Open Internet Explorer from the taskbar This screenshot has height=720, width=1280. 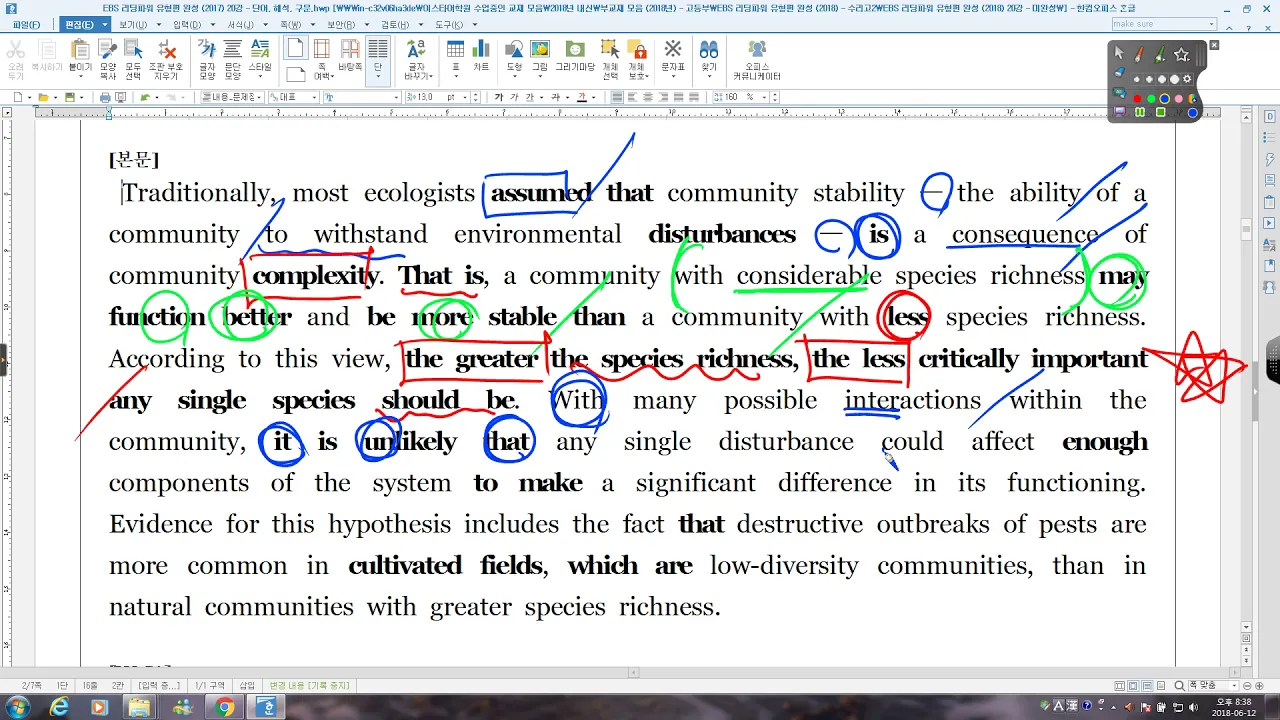click(x=58, y=707)
